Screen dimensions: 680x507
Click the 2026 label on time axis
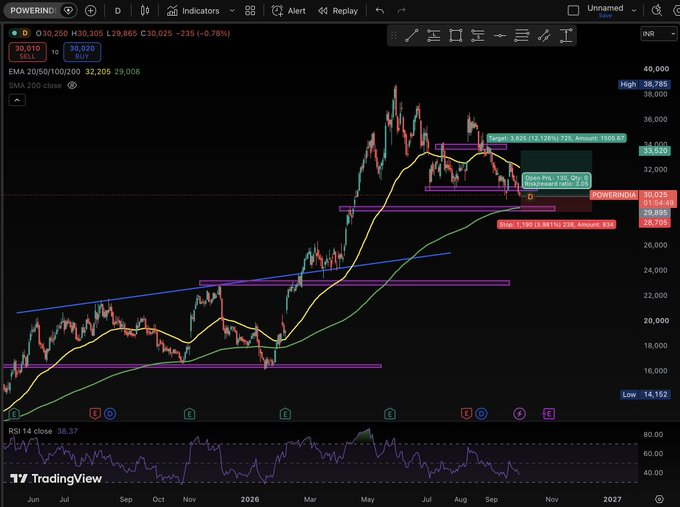250,499
